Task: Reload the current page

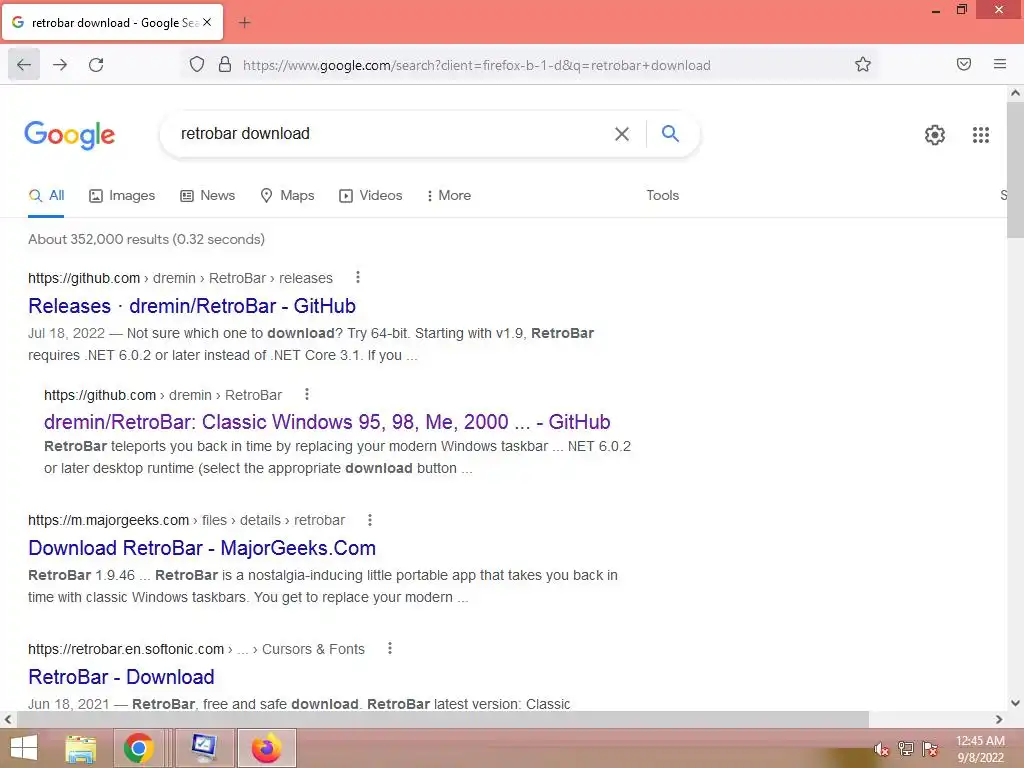Action: tap(96, 65)
